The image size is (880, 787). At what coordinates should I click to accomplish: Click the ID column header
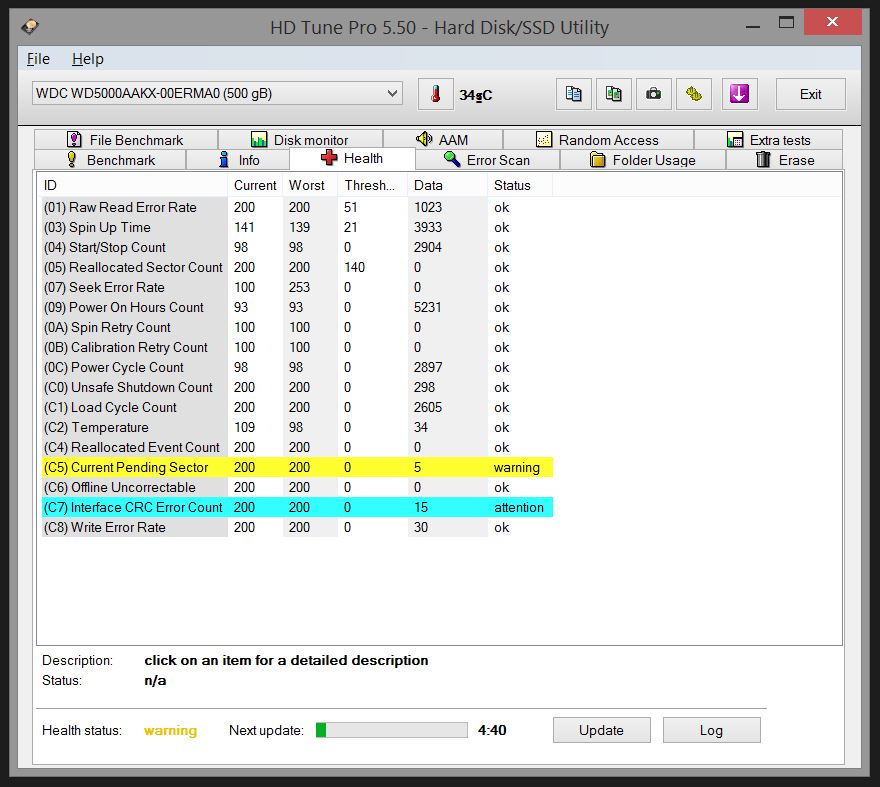pyautogui.click(x=132, y=185)
